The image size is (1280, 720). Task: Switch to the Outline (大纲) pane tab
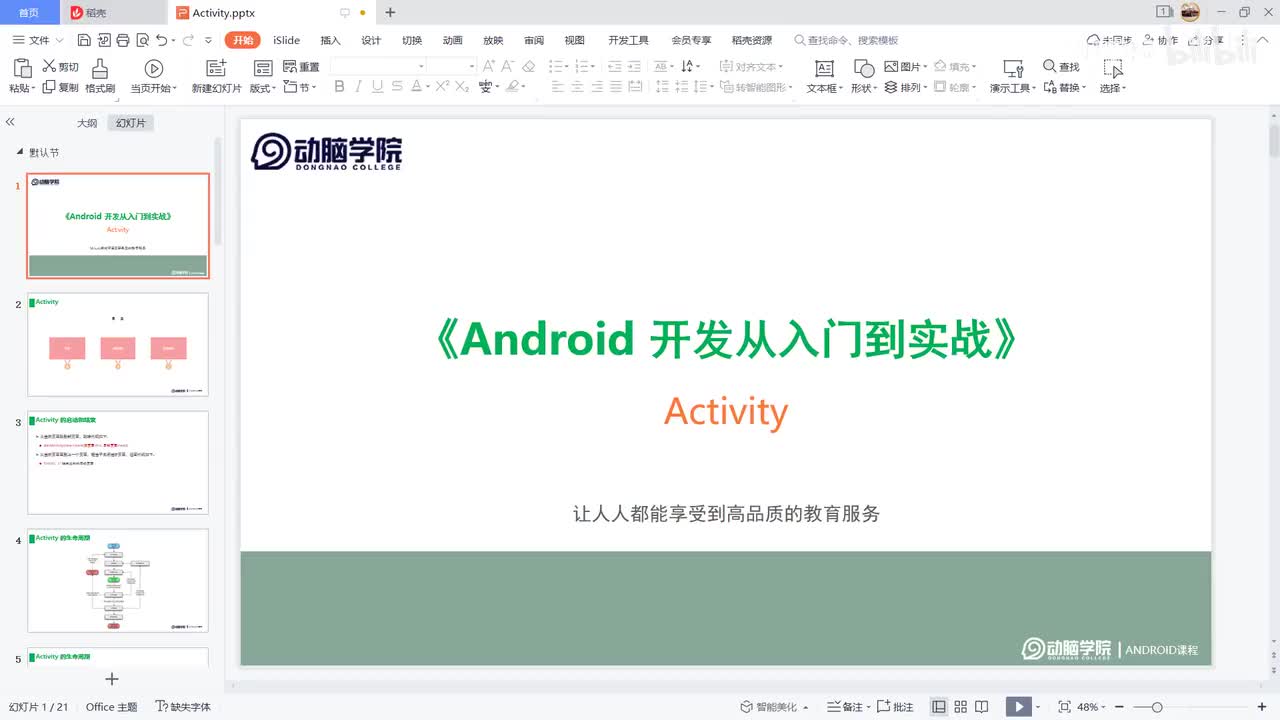(87, 123)
